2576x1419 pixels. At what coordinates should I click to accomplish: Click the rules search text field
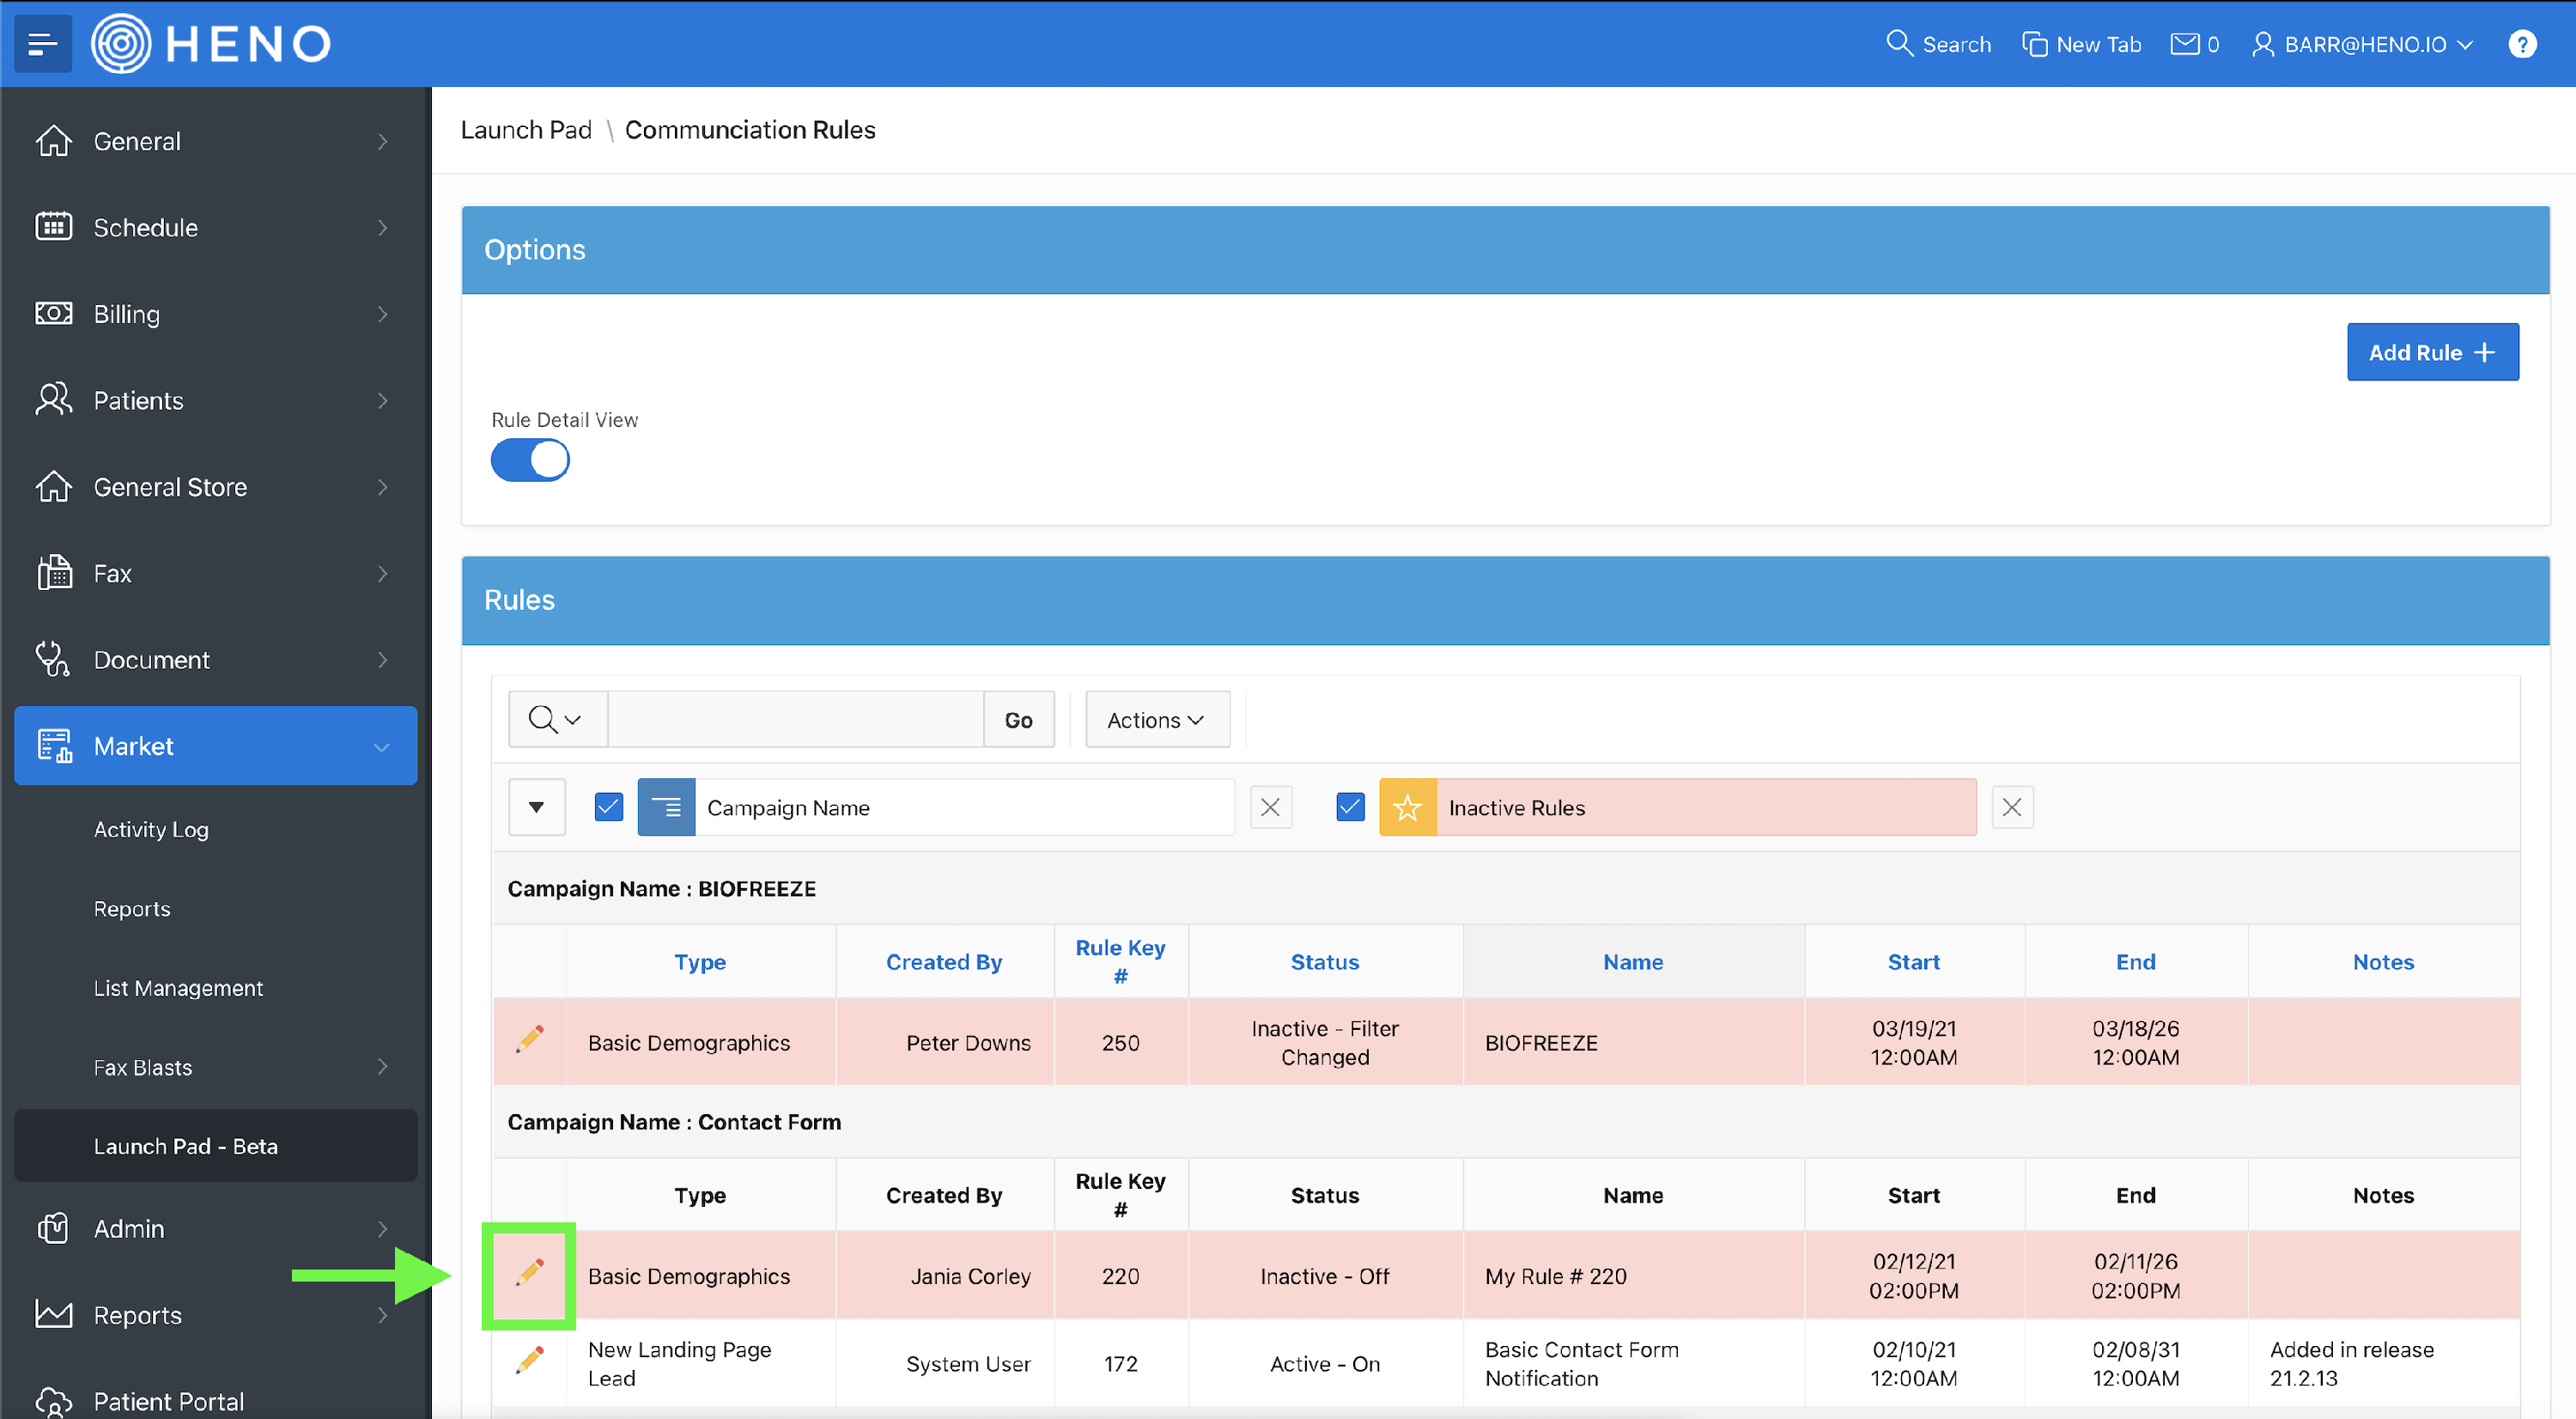tap(795, 720)
